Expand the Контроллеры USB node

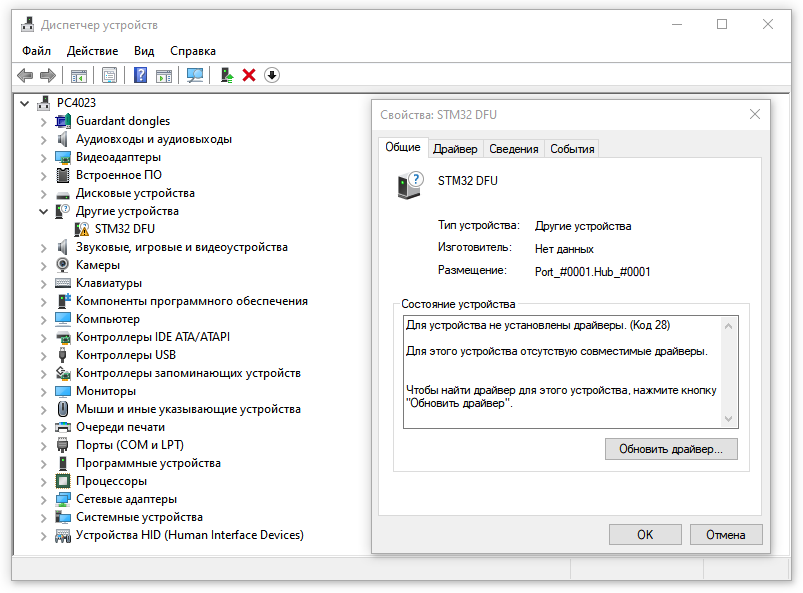coord(43,355)
